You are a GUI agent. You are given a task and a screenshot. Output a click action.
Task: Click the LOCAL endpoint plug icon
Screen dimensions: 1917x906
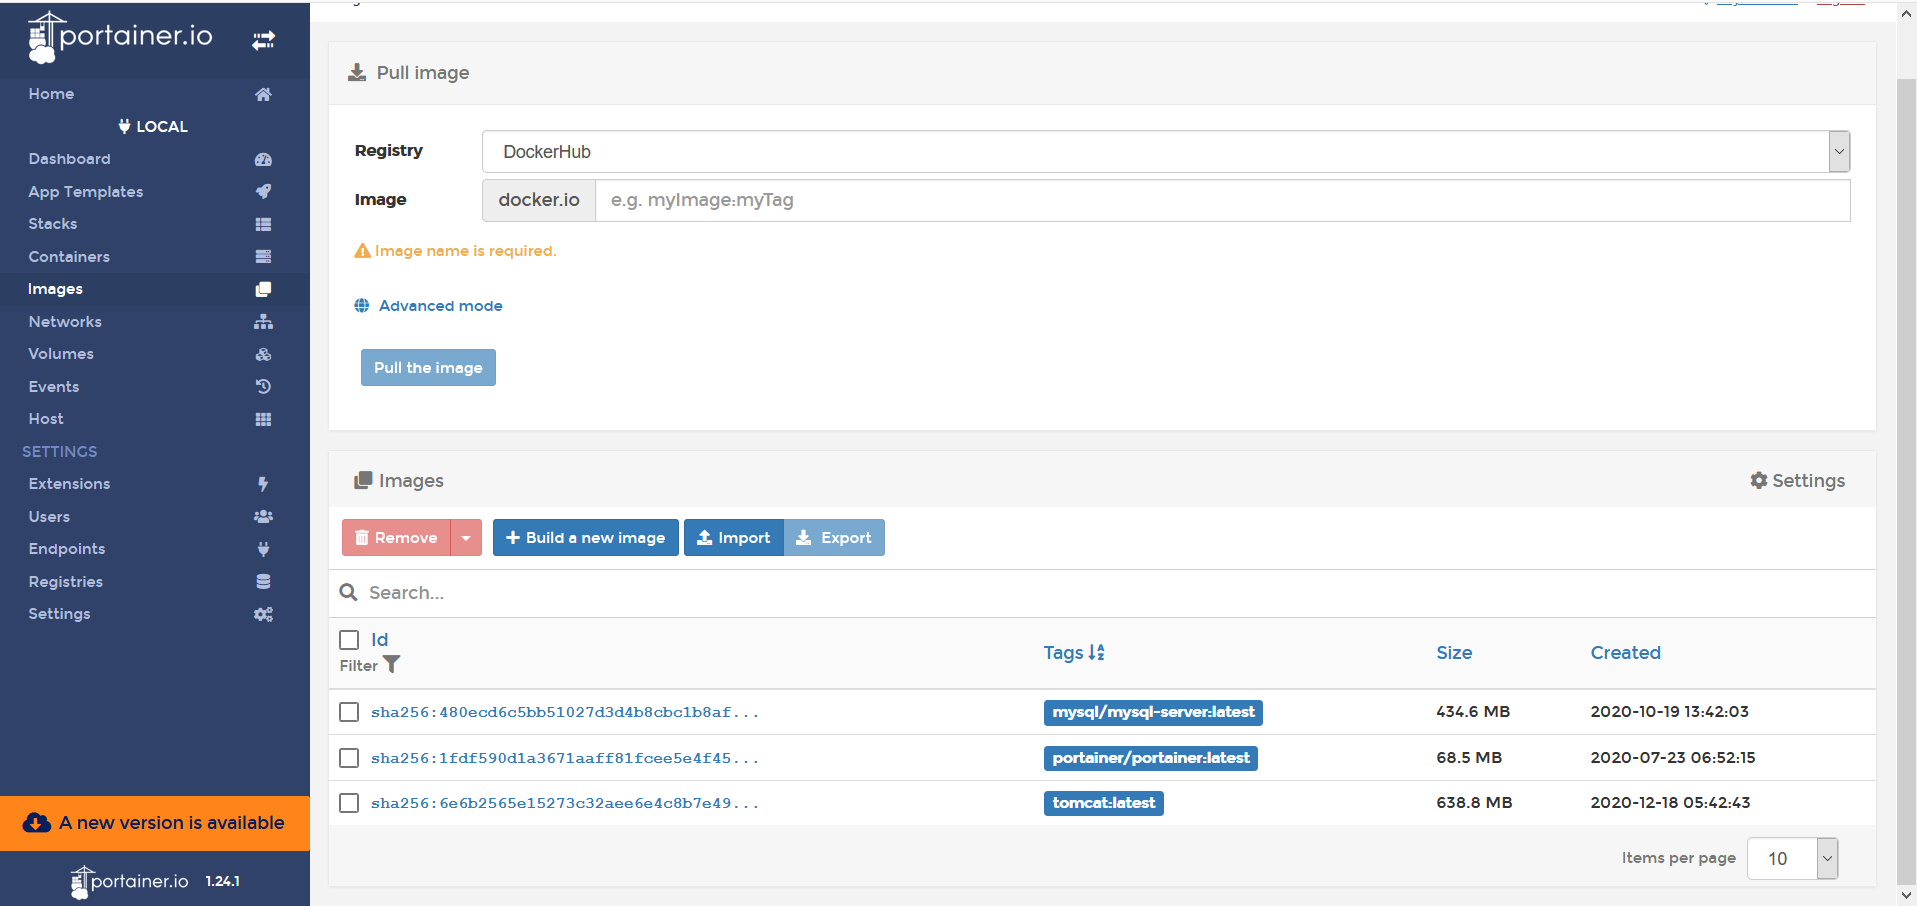click(124, 126)
